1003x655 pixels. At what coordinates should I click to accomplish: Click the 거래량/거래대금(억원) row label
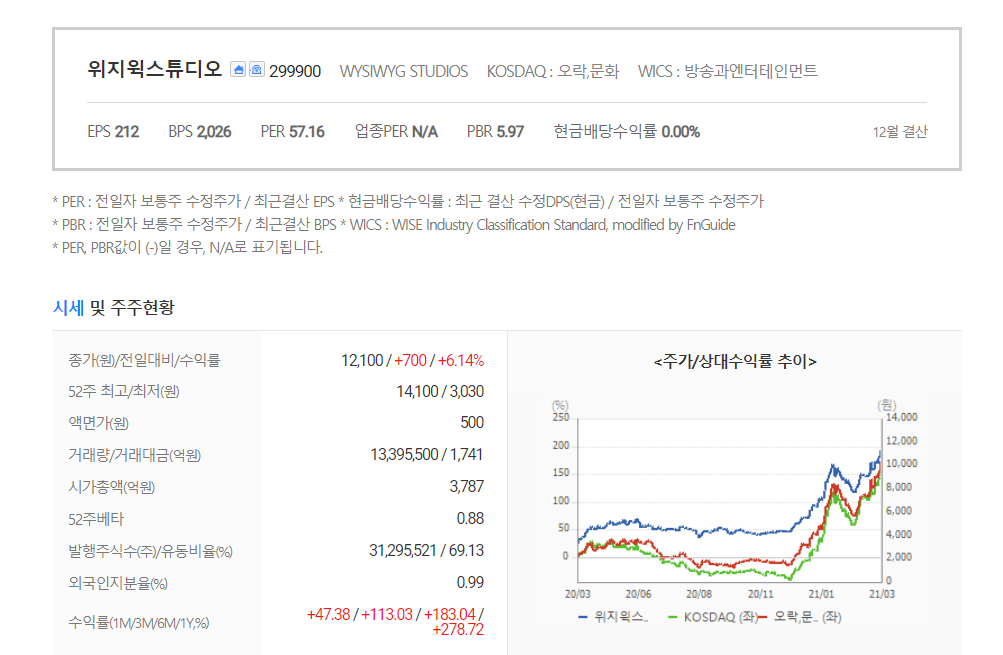(x=134, y=455)
